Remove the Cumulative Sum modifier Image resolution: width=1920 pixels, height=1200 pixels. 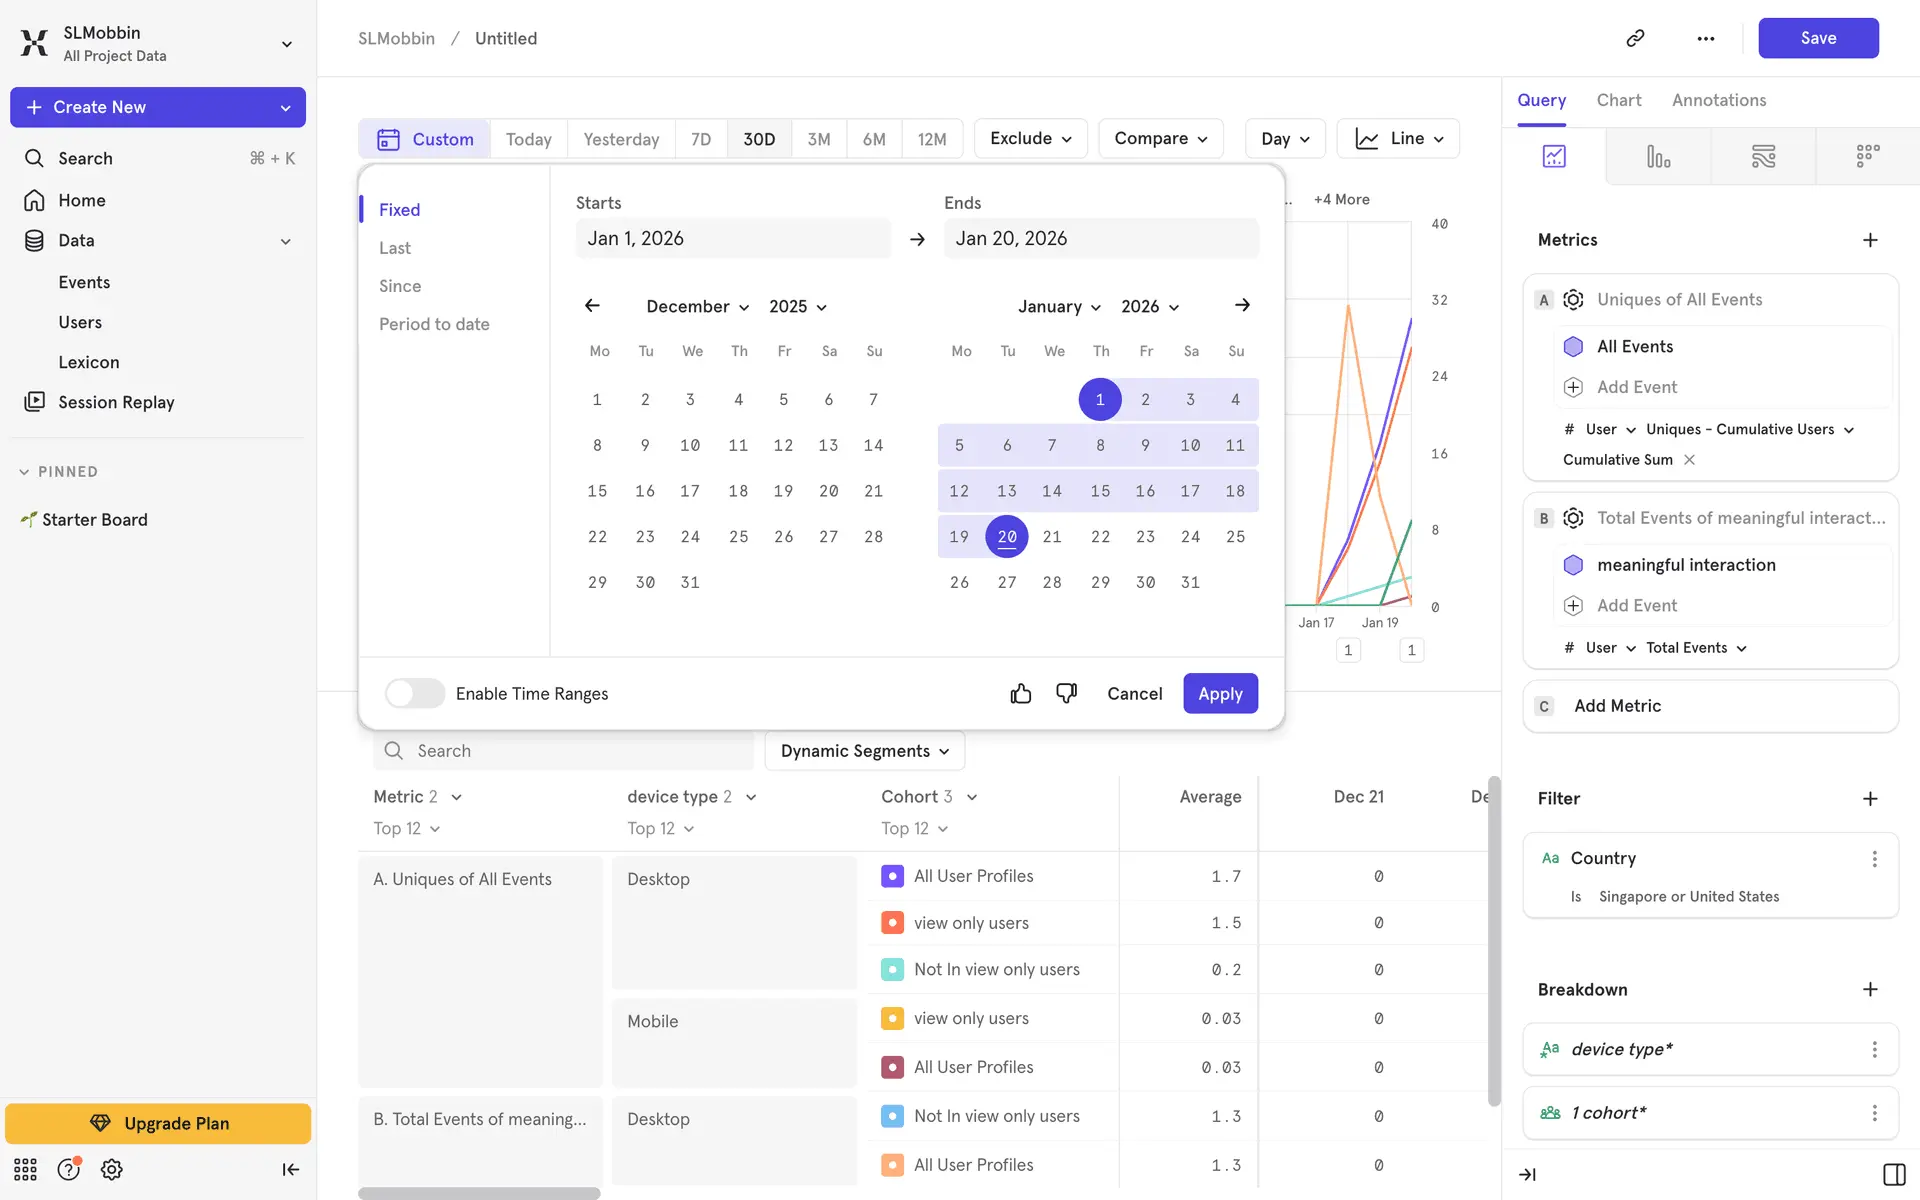(1689, 460)
